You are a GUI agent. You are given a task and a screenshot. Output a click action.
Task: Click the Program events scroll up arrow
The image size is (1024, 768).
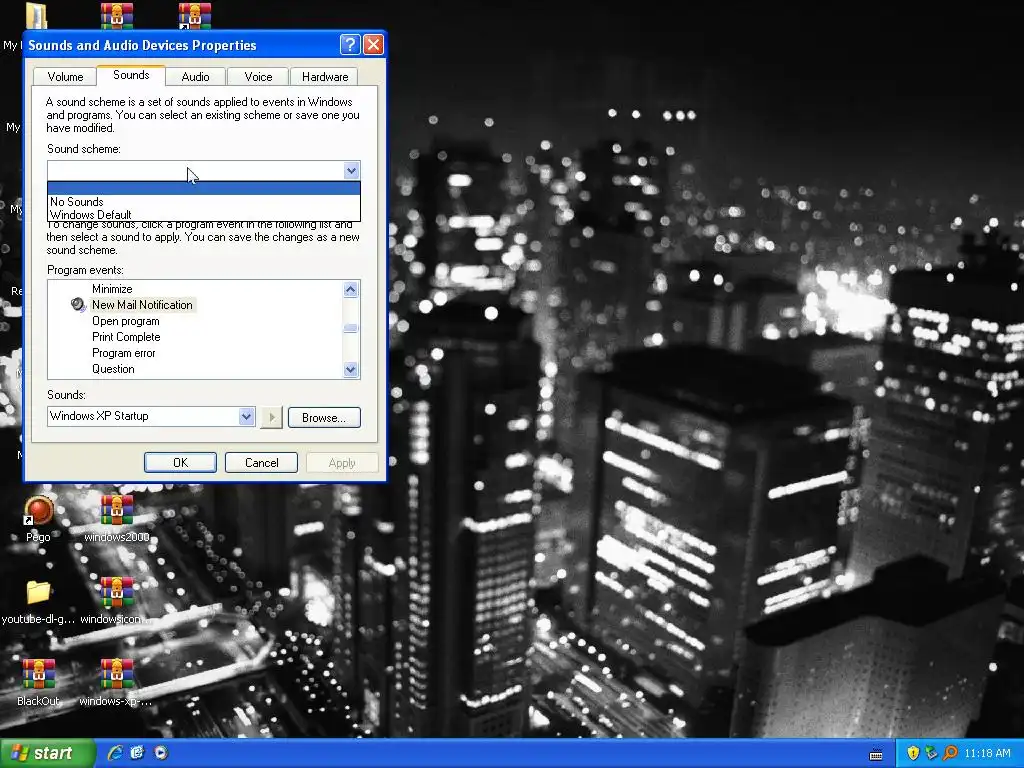coord(351,289)
